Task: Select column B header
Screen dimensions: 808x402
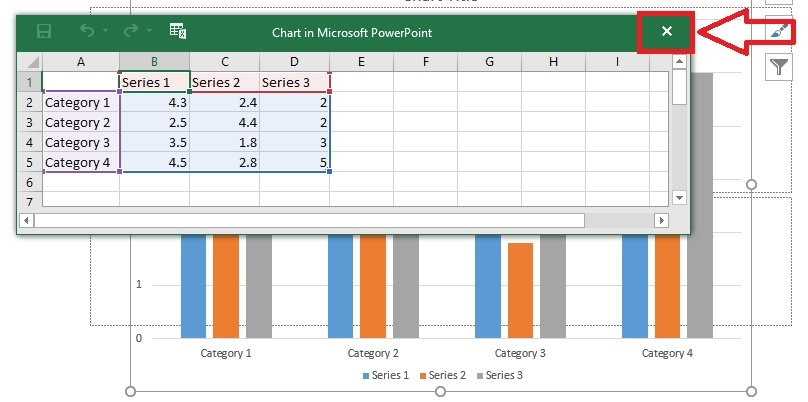Action: [x=154, y=63]
